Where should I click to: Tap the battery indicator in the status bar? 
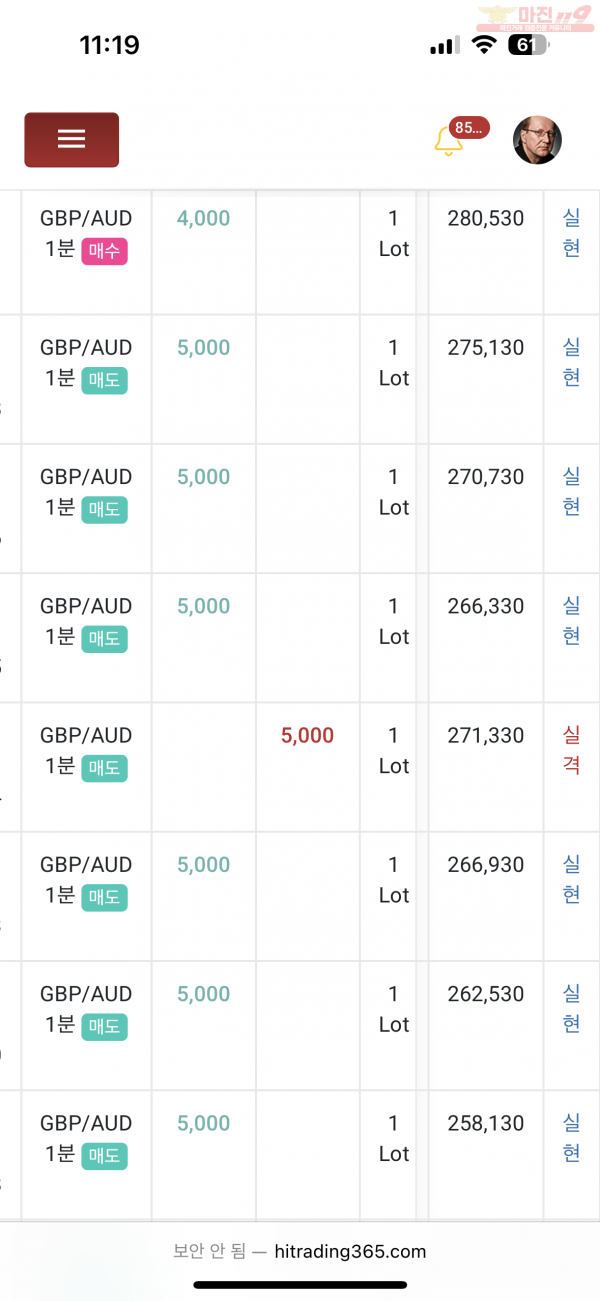pos(527,45)
